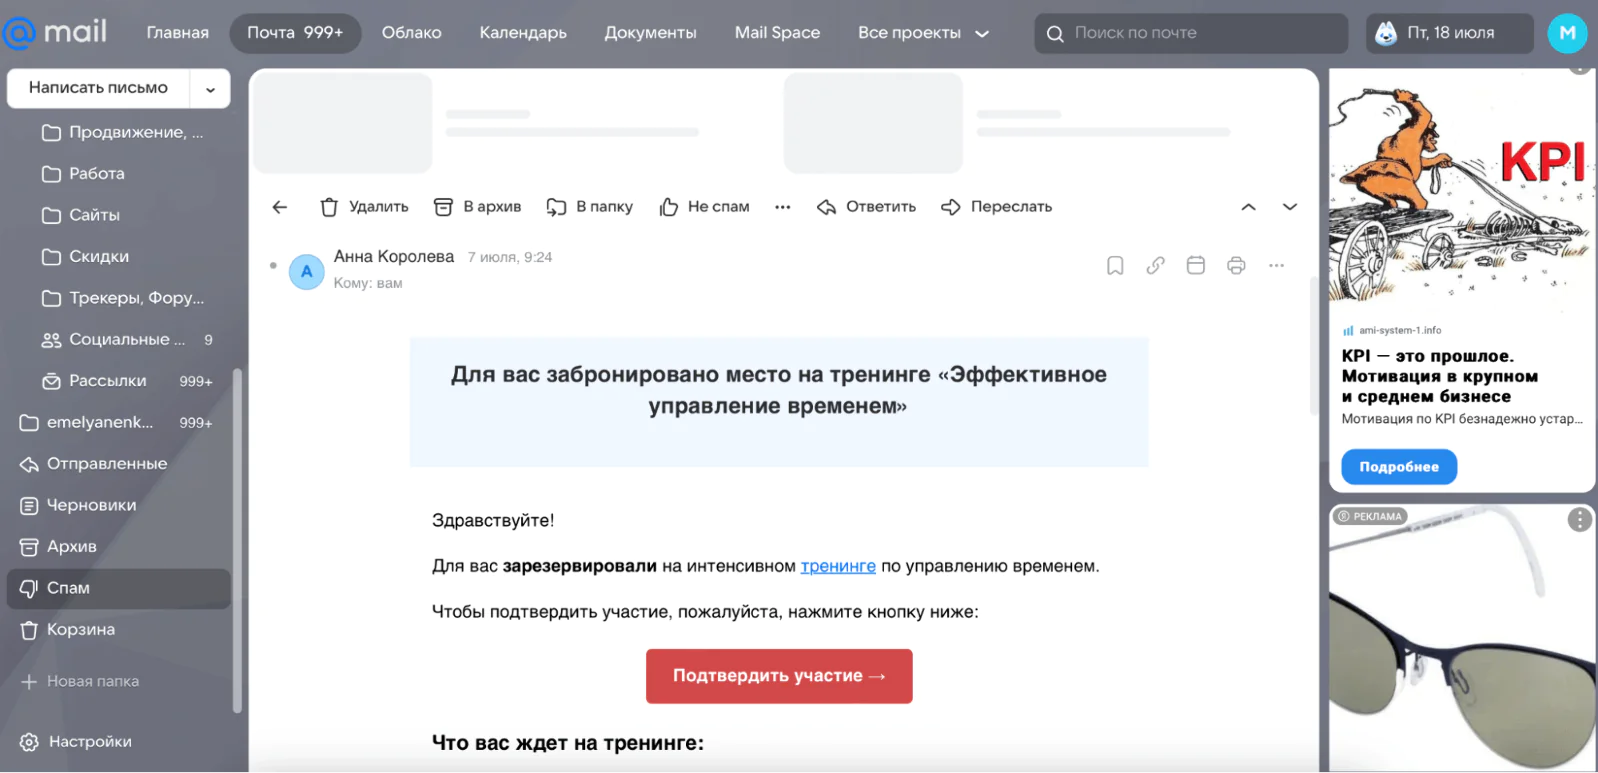Viewport: 1598px width, 773px height.
Task: Follow the тренинге hyperlink in the email
Action: click(837, 566)
